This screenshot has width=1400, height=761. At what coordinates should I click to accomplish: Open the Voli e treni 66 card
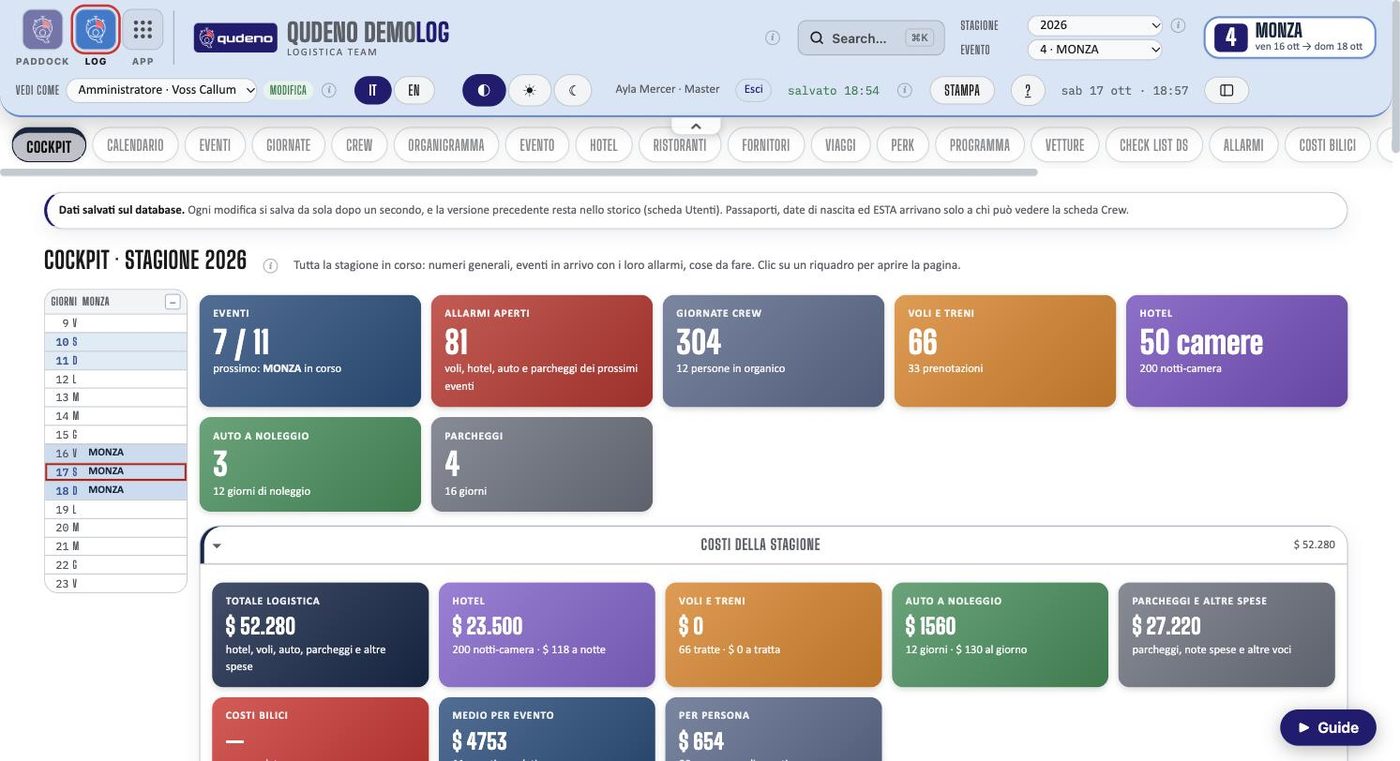tap(1005, 351)
